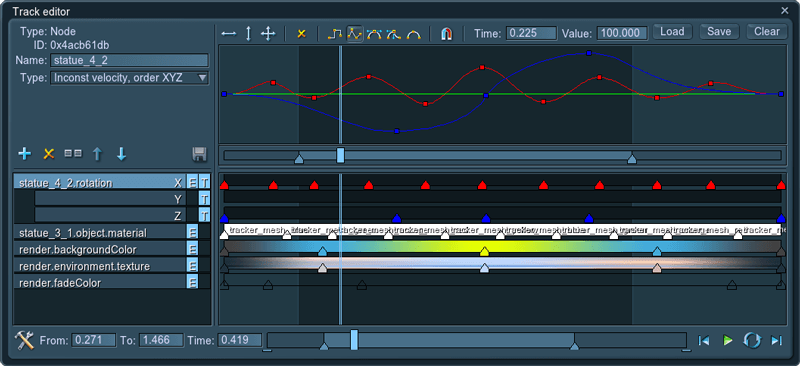Toggle the E button on statue_3_1.object.material
The image size is (800, 366).
tap(192, 233)
